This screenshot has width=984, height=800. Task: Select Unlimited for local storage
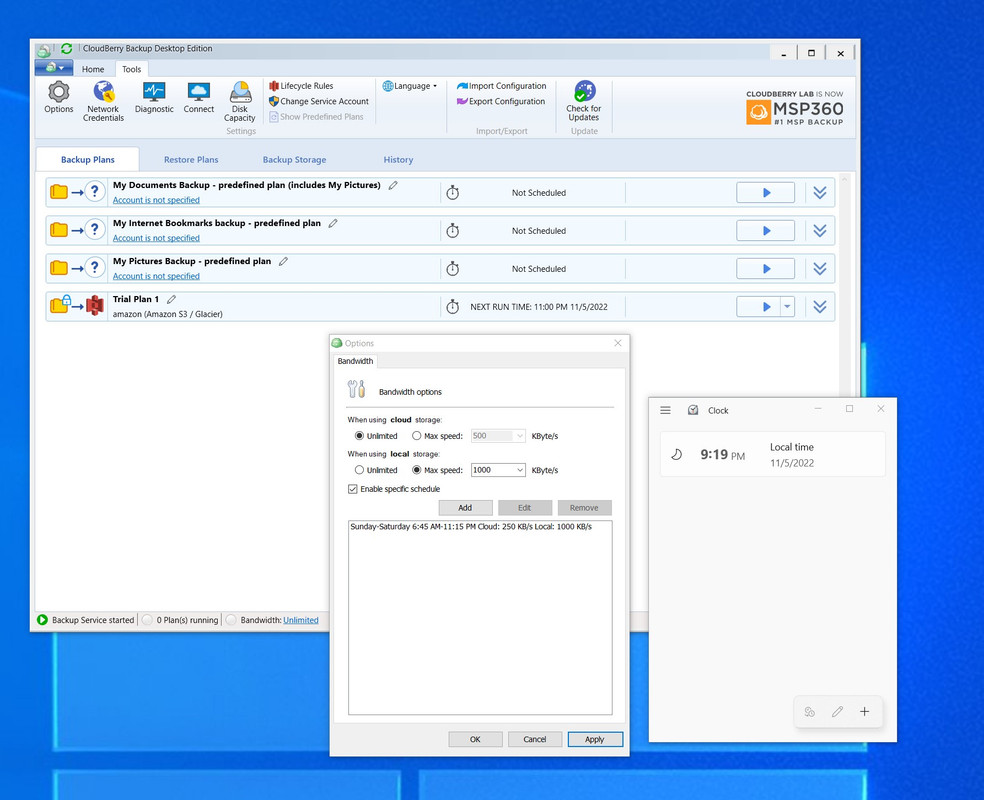(360, 470)
